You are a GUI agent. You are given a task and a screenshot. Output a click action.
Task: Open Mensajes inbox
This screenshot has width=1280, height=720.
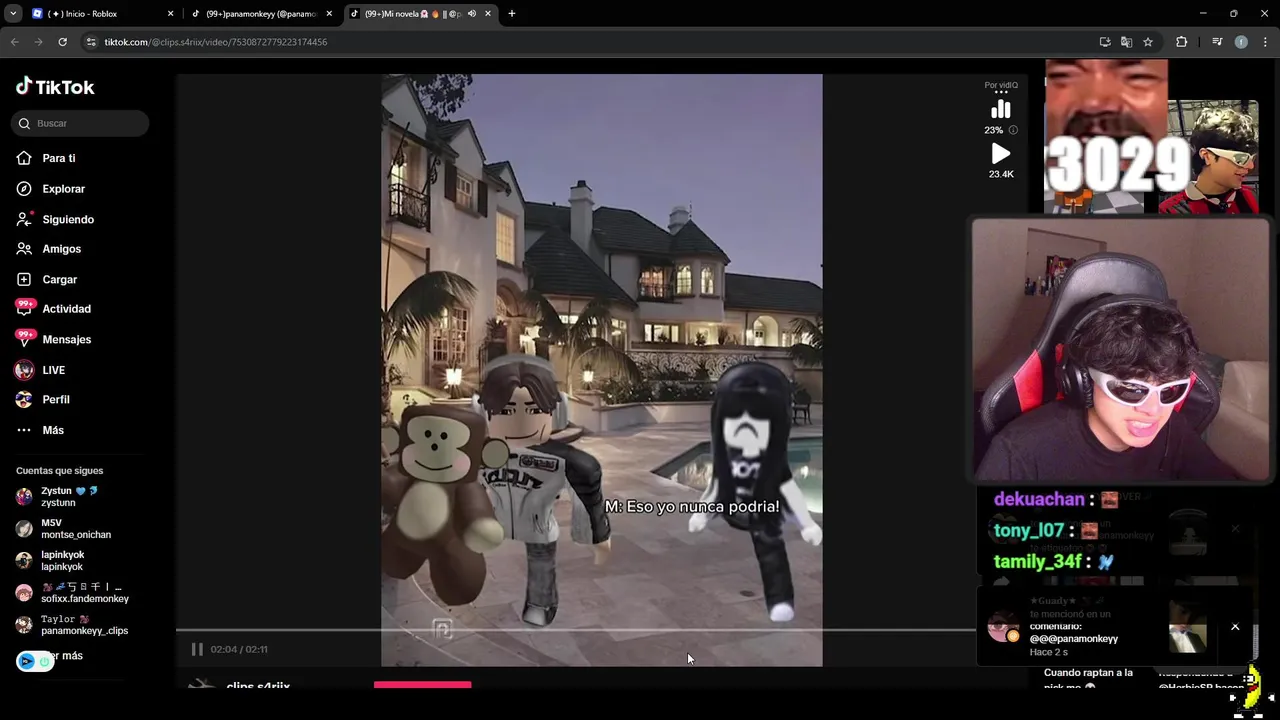pyautogui.click(x=66, y=340)
